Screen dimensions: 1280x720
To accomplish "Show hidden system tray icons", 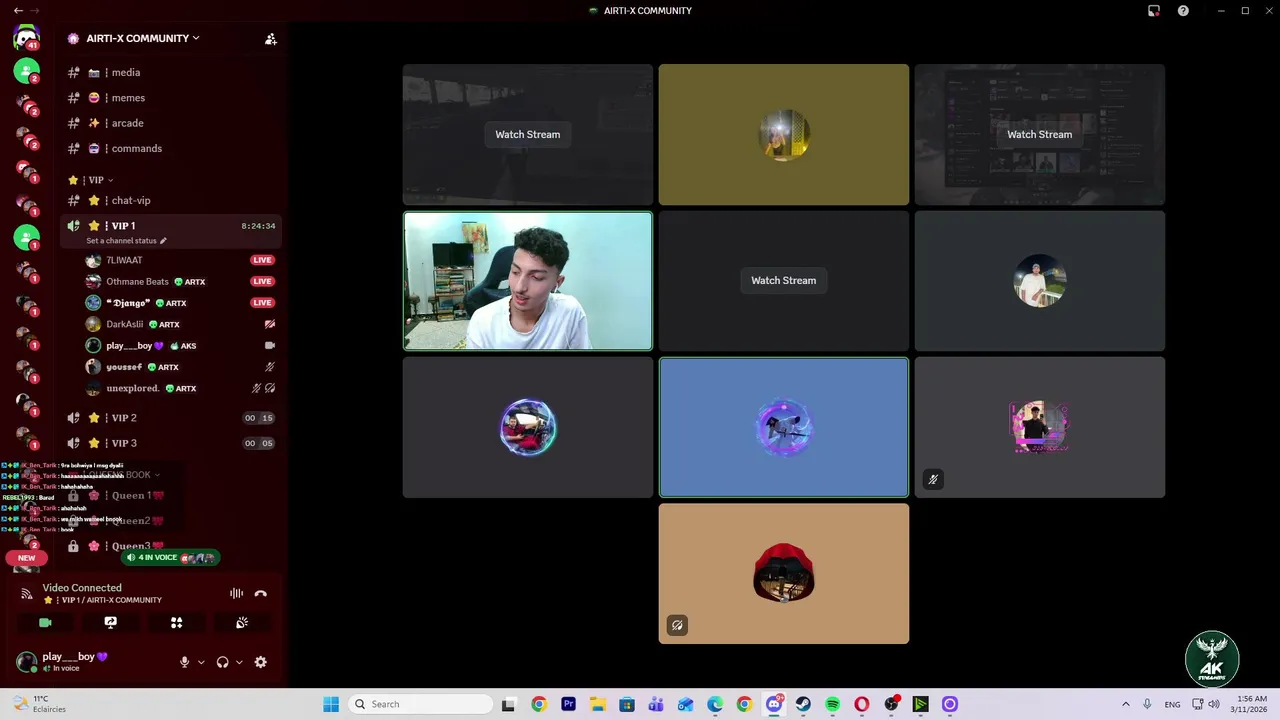I will coord(1125,704).
